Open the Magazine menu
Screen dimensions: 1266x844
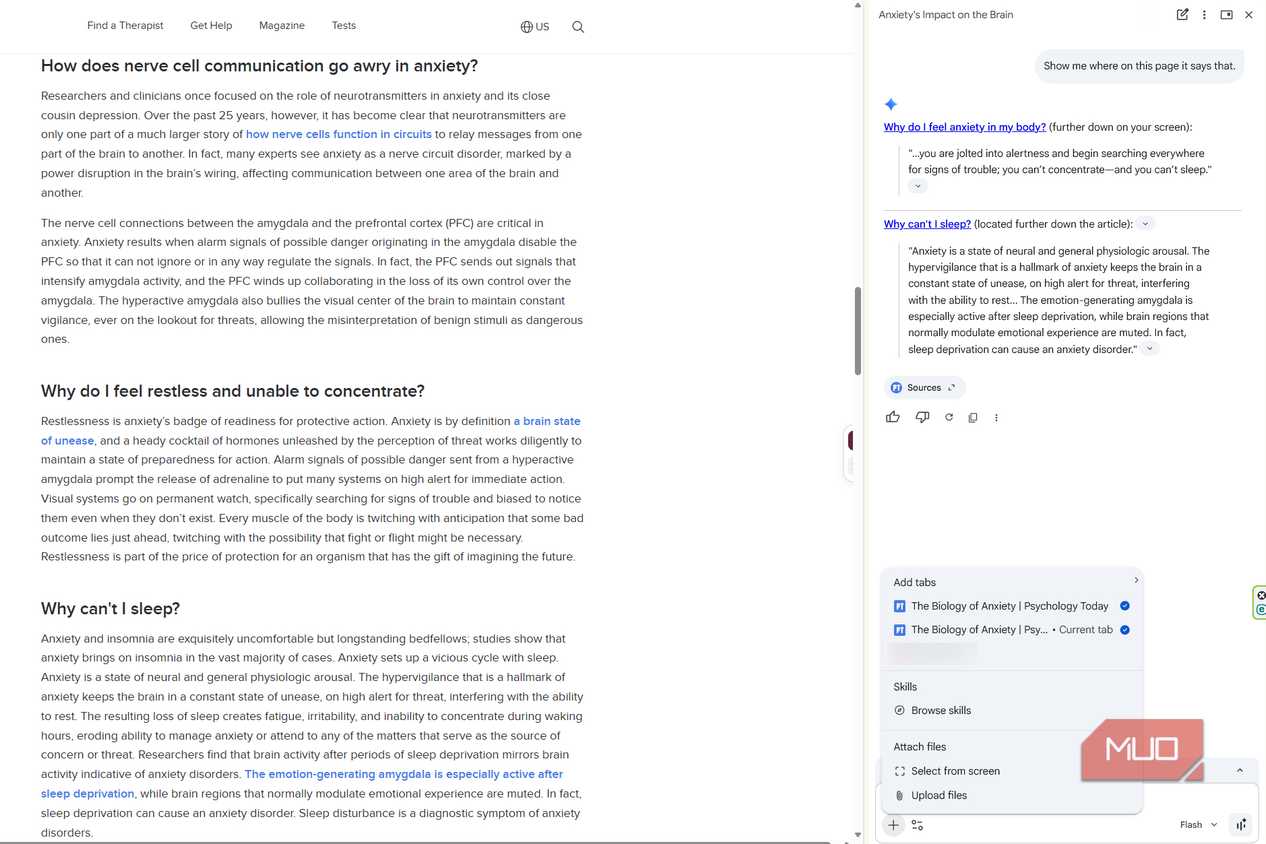282,25
